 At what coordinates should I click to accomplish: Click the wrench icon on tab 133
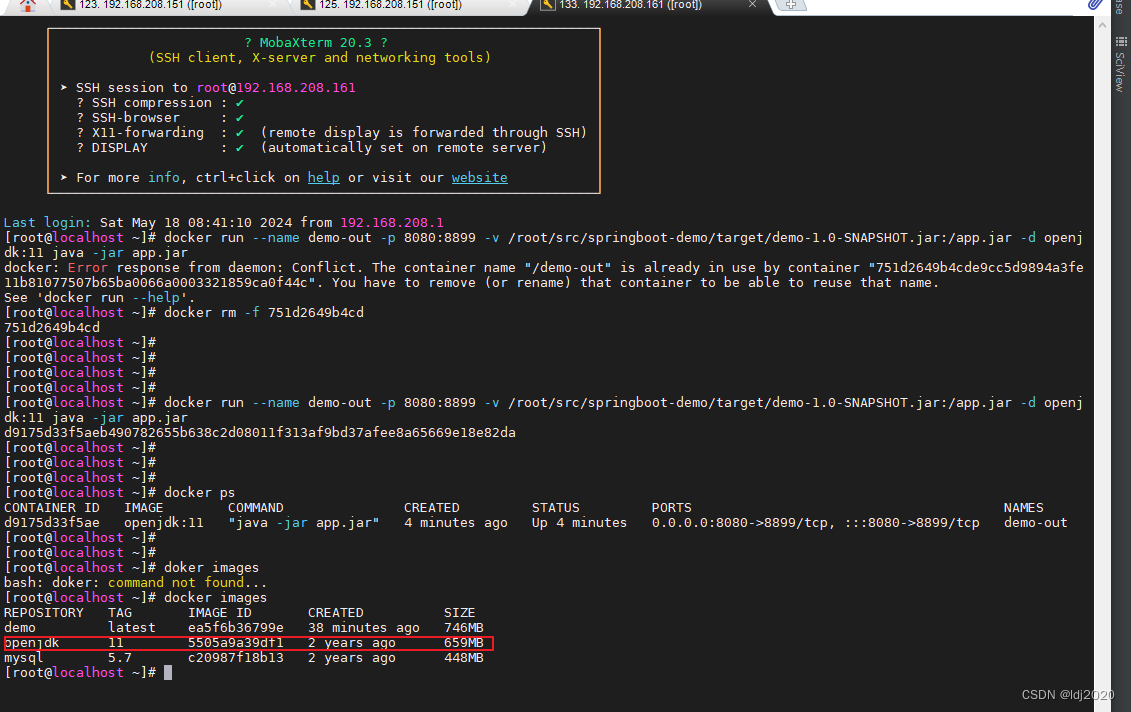pyautogui.click(x=547, y=6)
